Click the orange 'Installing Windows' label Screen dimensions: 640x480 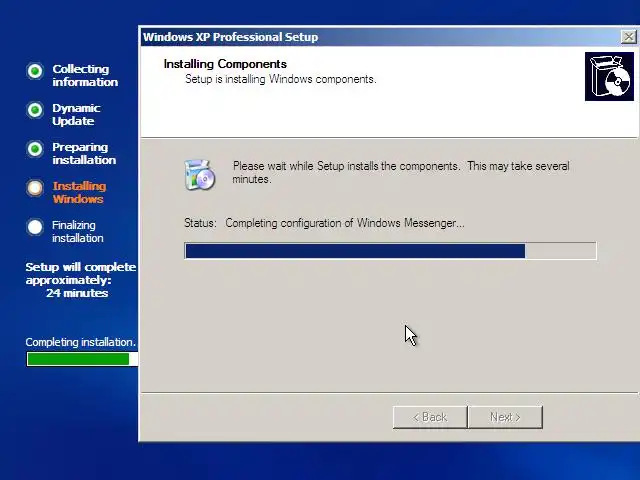(79, 192)
